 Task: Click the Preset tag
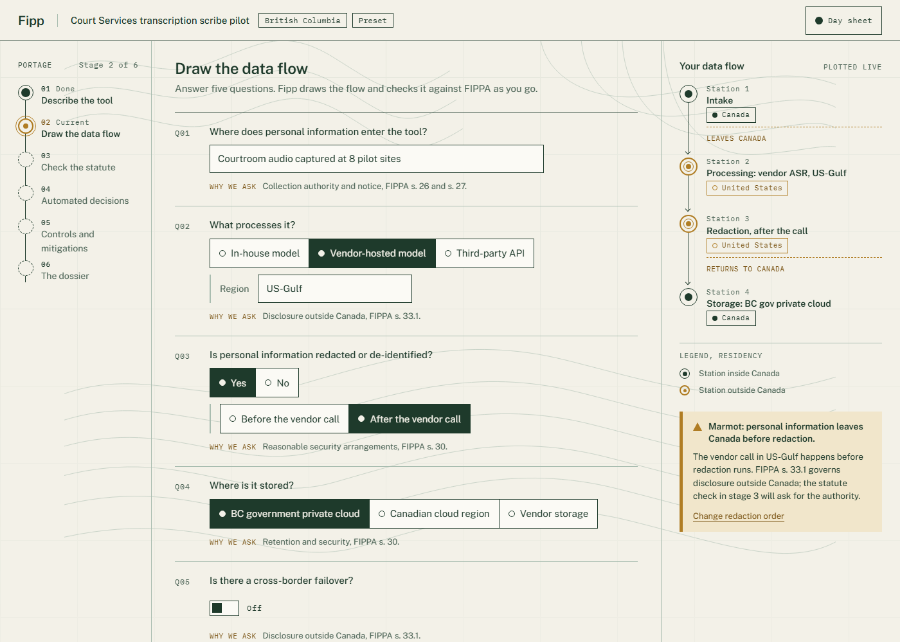(373, 21)
